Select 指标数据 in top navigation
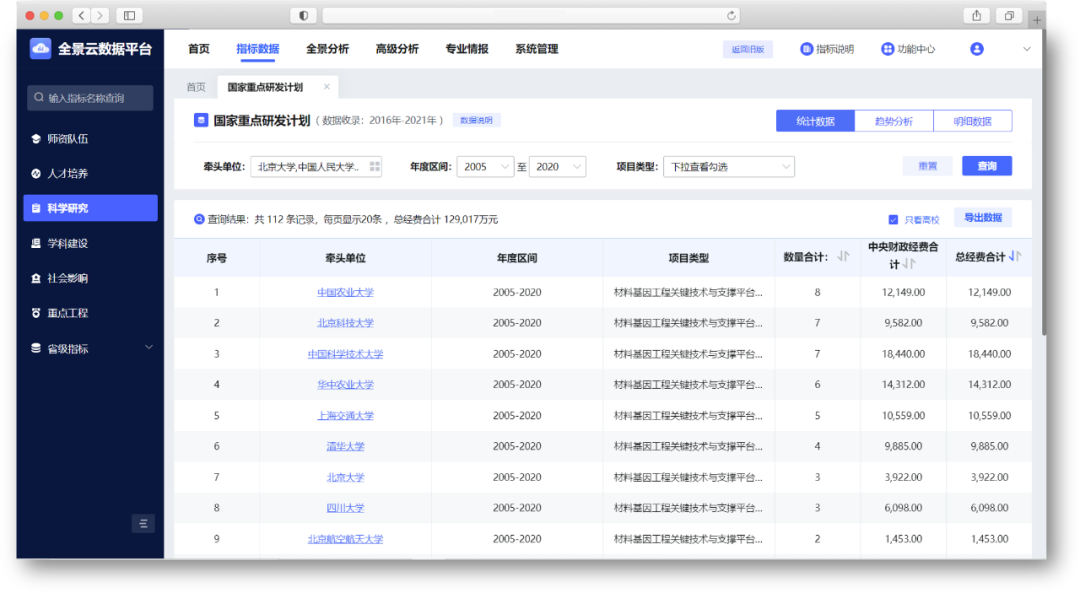 coord(258,49)
